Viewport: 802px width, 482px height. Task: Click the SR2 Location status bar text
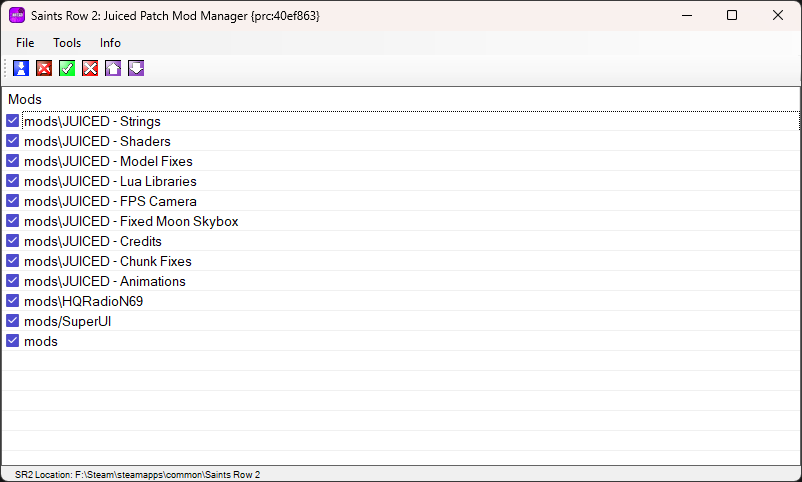(137, 474)
